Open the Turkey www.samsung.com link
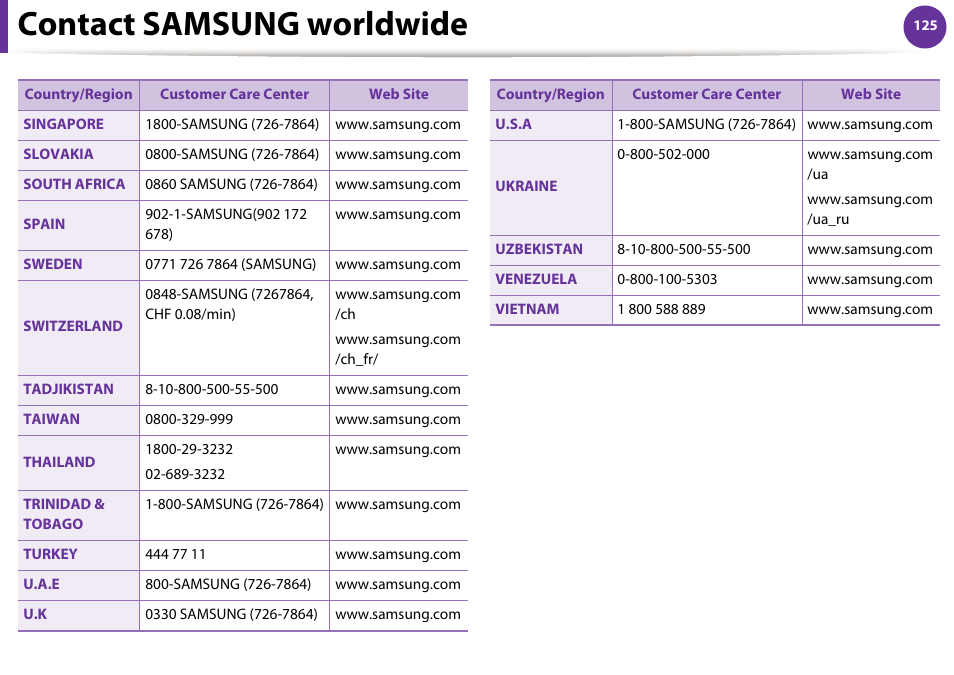The image size is (954, 675). (398, 555)
